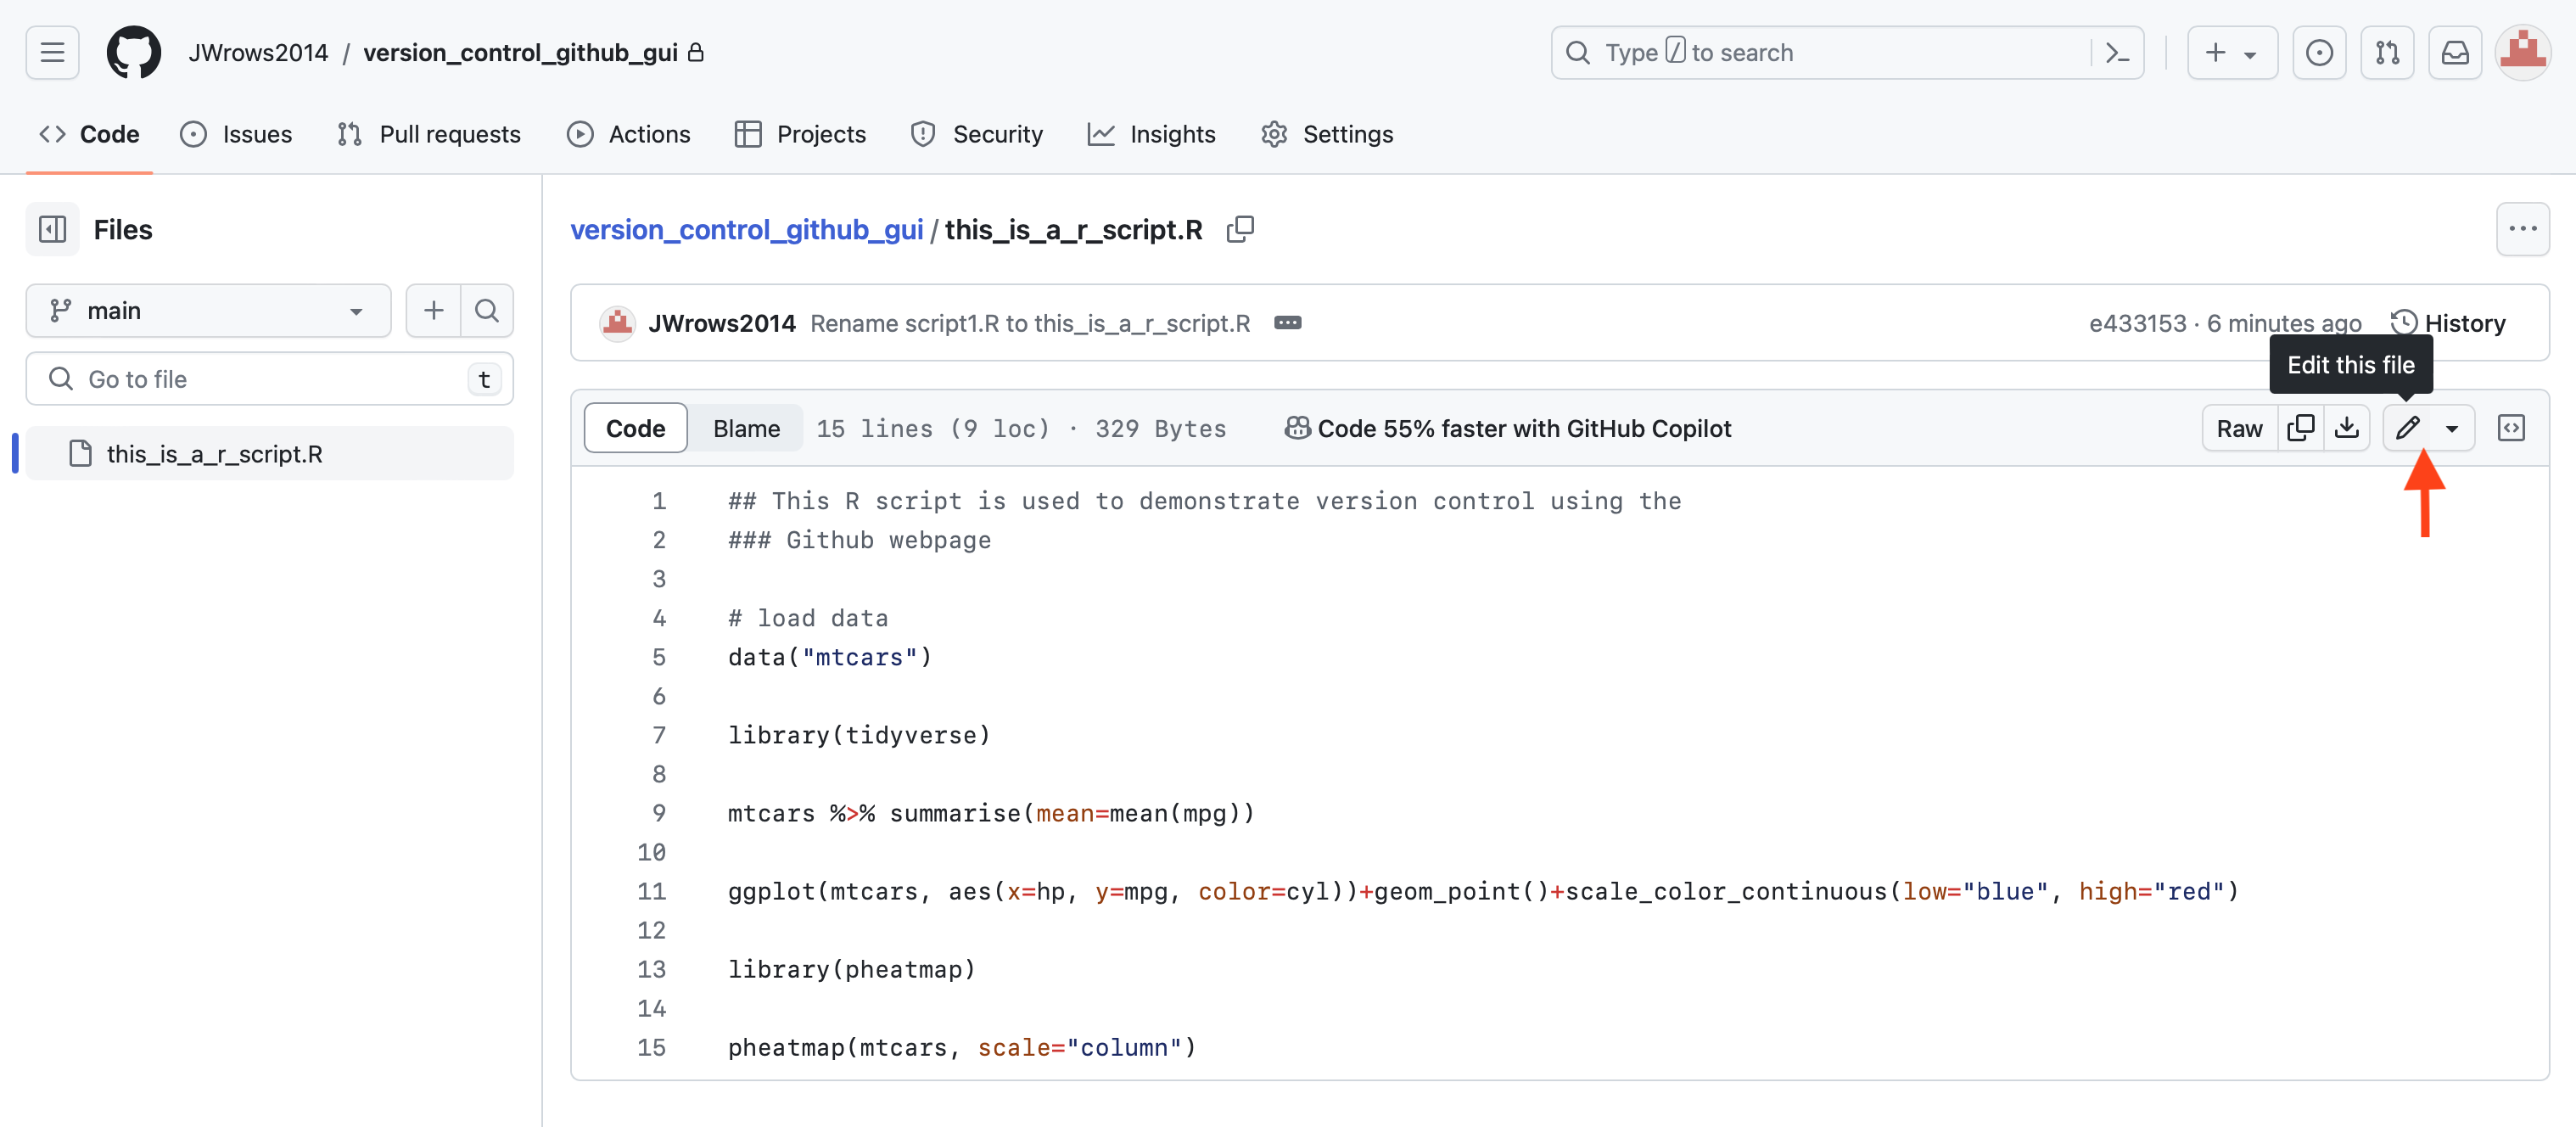Open the command palette icon in search bar
Image resolution: width=2576 pixels, height=1127 pixels.
click(2117, 53)
